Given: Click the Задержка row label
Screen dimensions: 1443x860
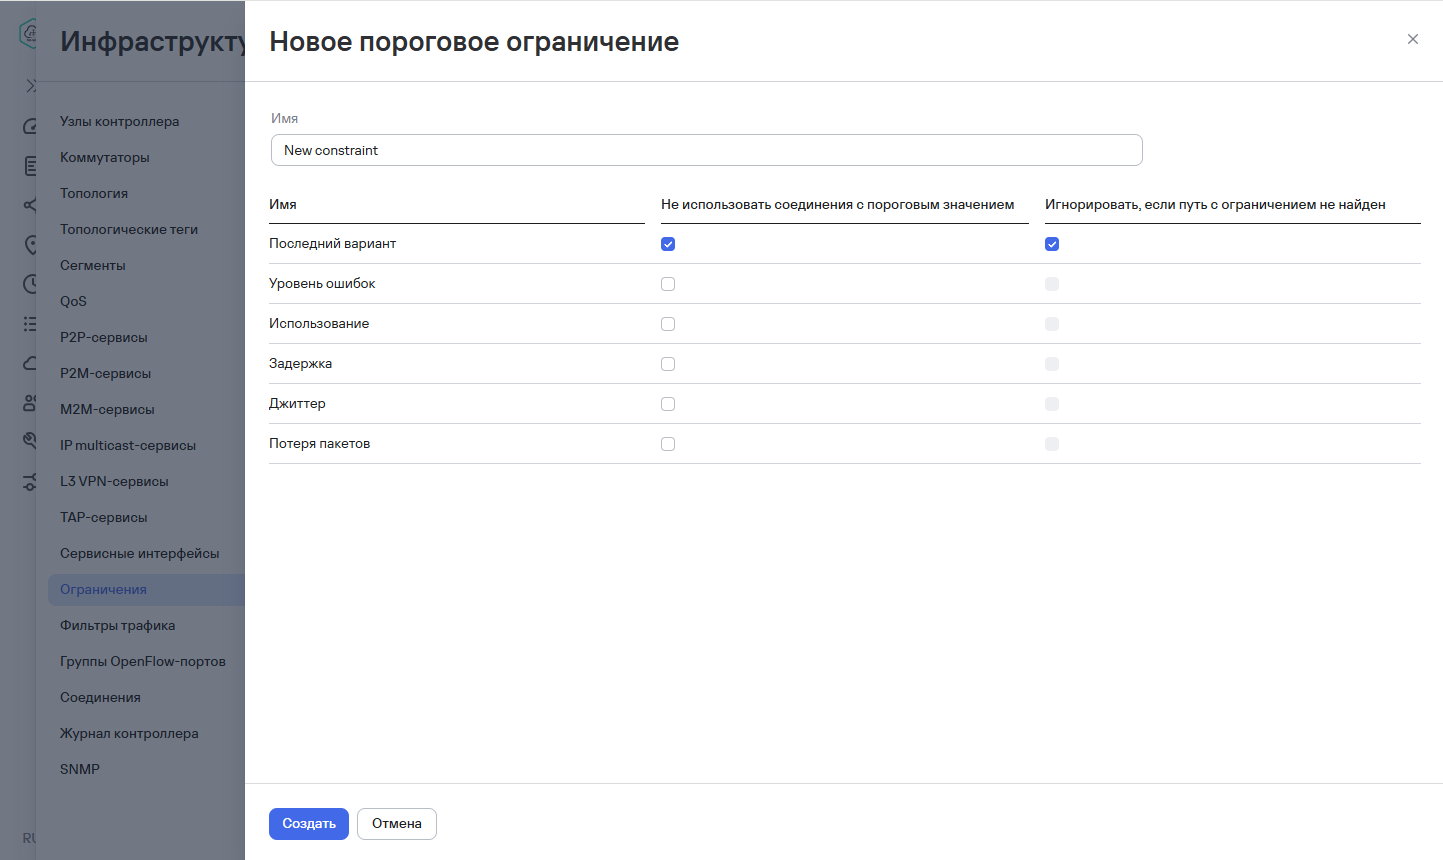Looking at the screenshot, I should click(301, 364).
